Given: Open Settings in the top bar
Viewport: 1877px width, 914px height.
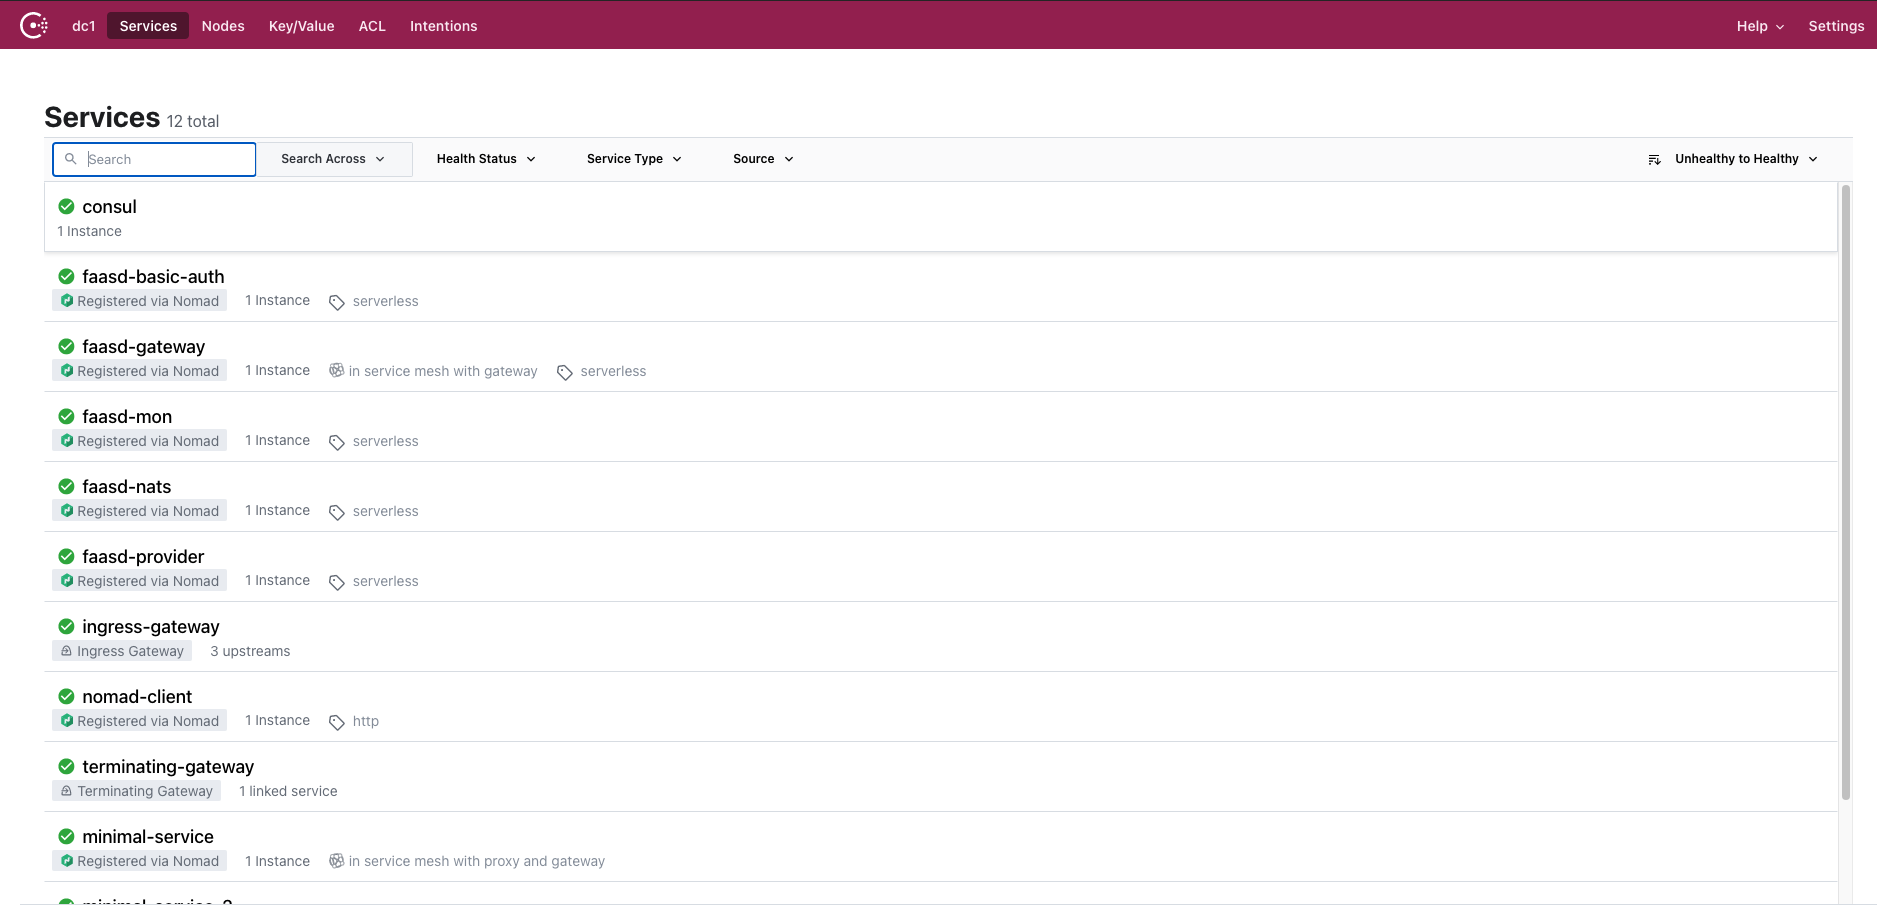Looking at the screenshot, I should click(x=1836, y=26).
